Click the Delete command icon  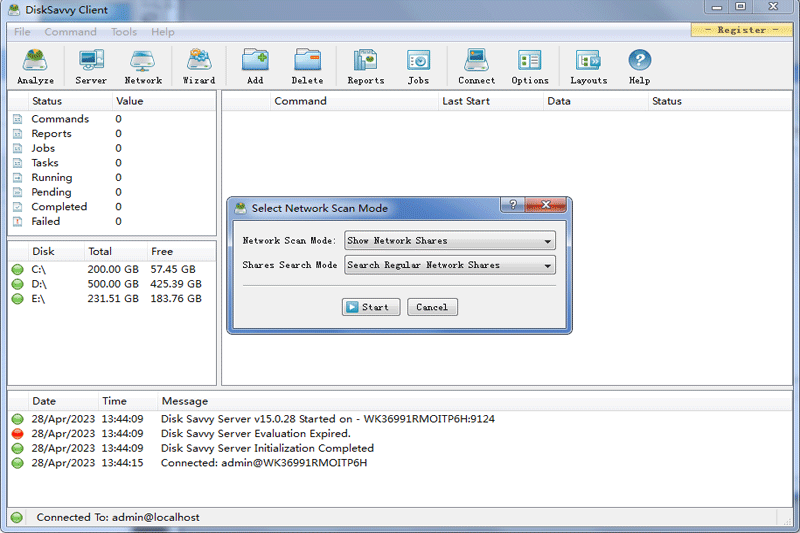(308, 66)
